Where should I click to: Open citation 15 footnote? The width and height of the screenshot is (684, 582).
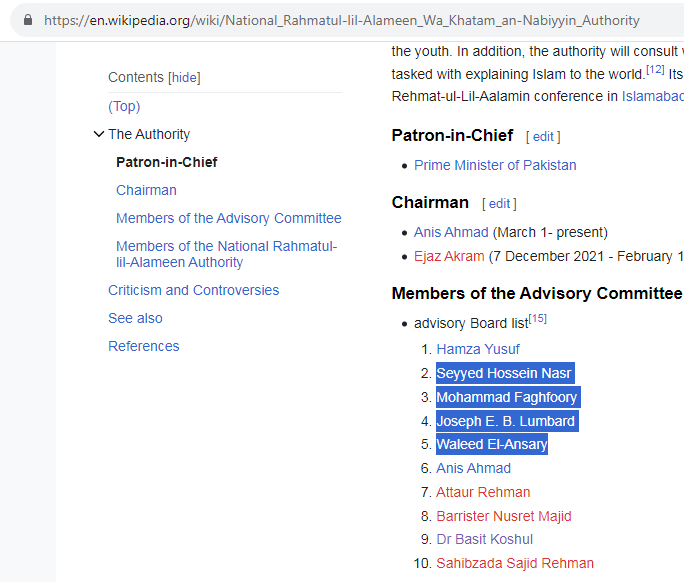(x=537, y=318)
